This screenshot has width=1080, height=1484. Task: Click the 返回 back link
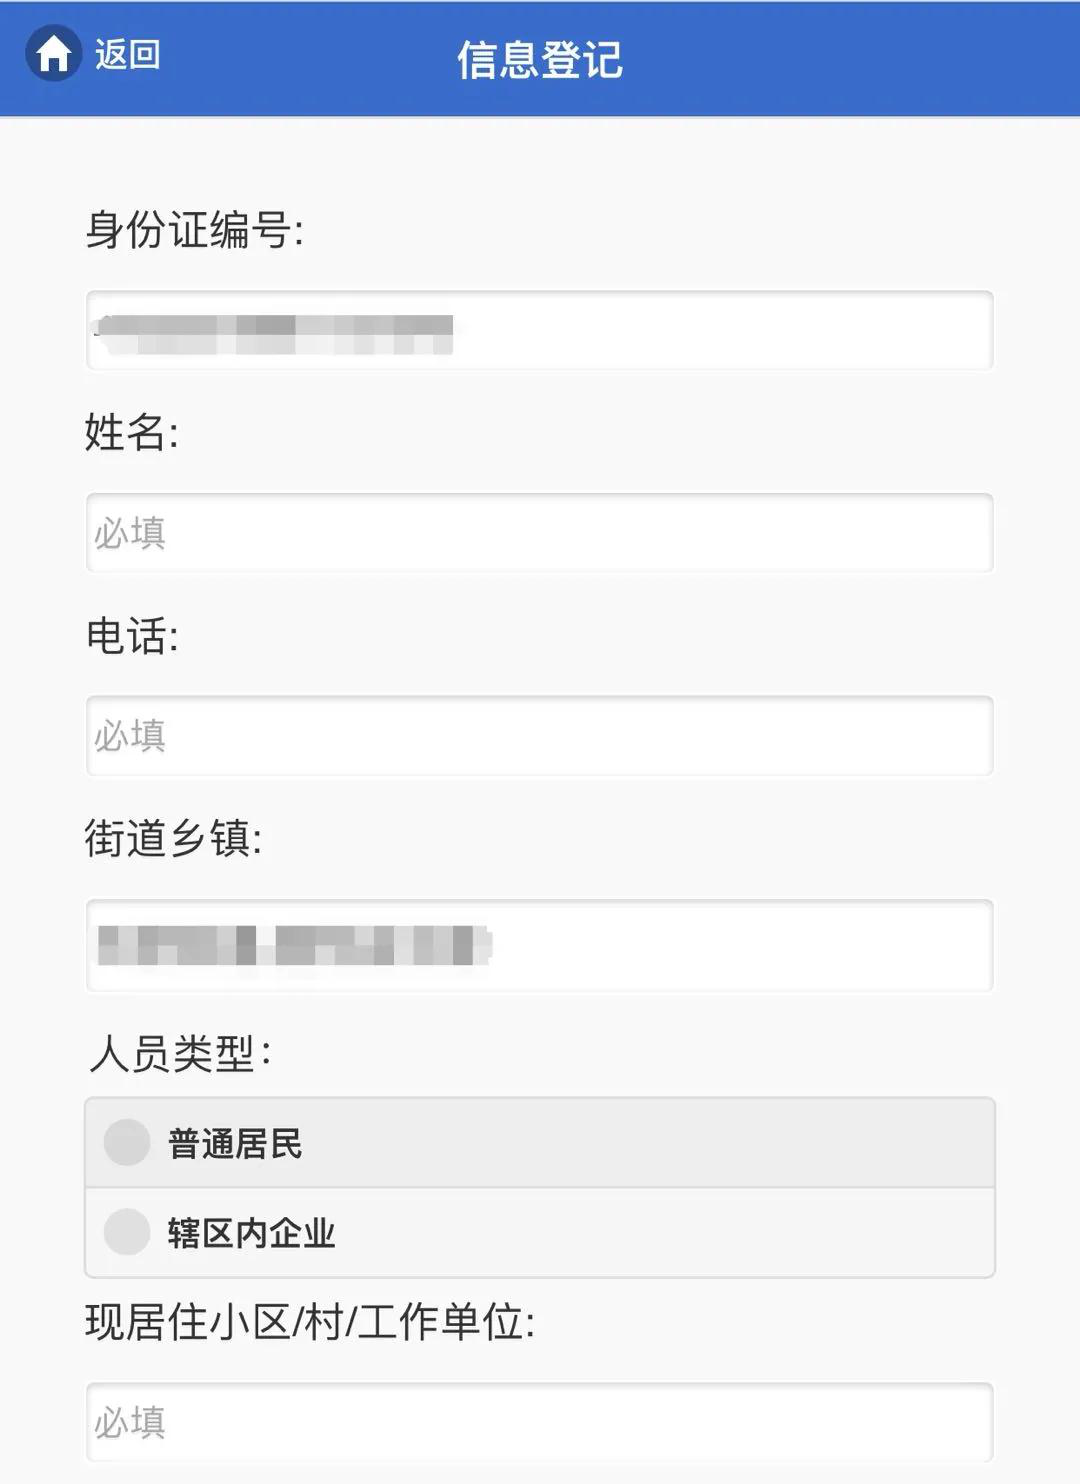[x=128, y=54]
